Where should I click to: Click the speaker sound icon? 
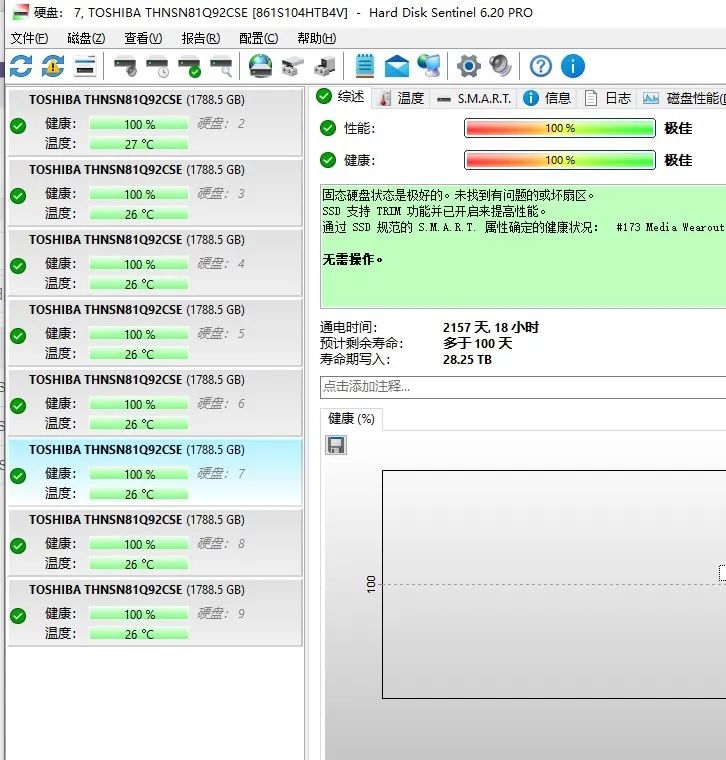coord(500,66)
